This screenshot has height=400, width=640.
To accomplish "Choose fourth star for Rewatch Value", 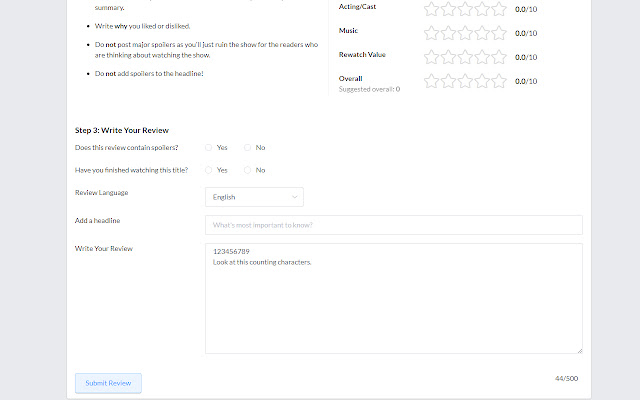I will (482, 57).
